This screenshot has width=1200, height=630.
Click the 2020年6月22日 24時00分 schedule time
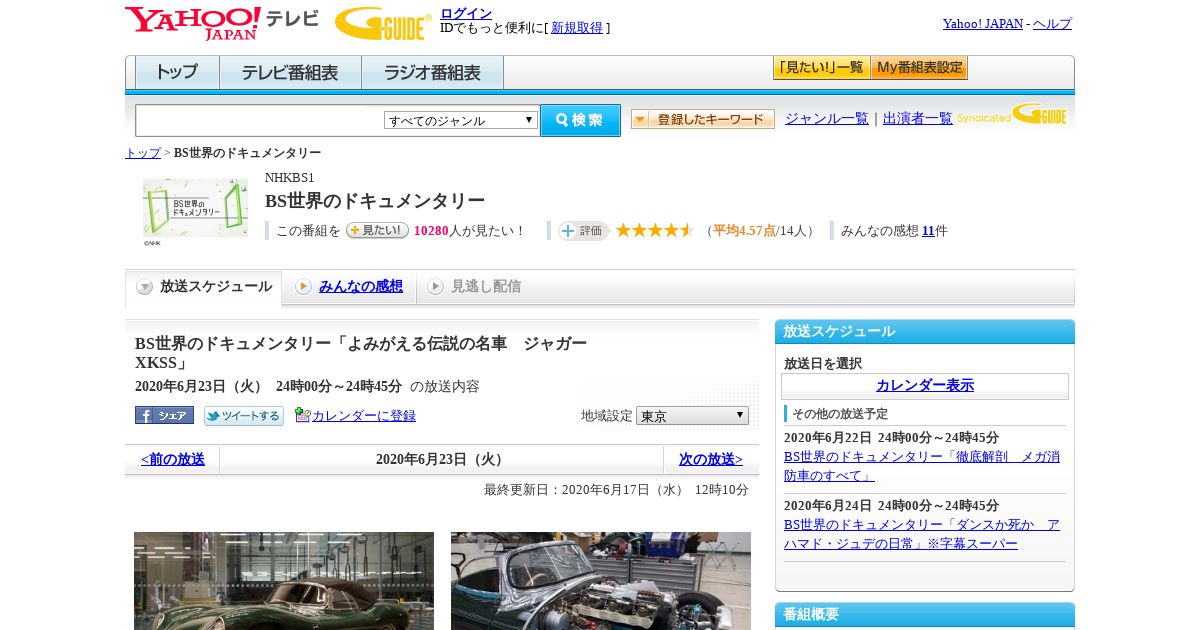tap(891, 438)
